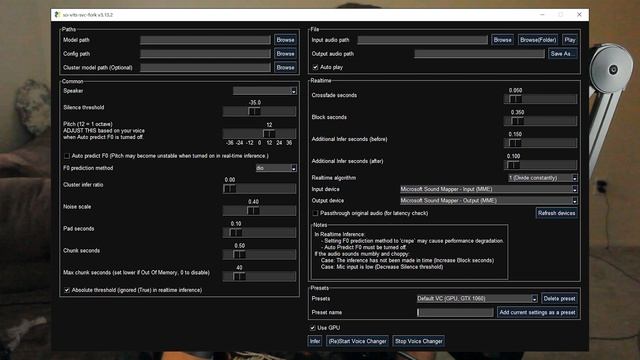The height and width of the screenshot is (360, 640).
Task: Click the Cluster model path field
Action: [x=205, y=67]
